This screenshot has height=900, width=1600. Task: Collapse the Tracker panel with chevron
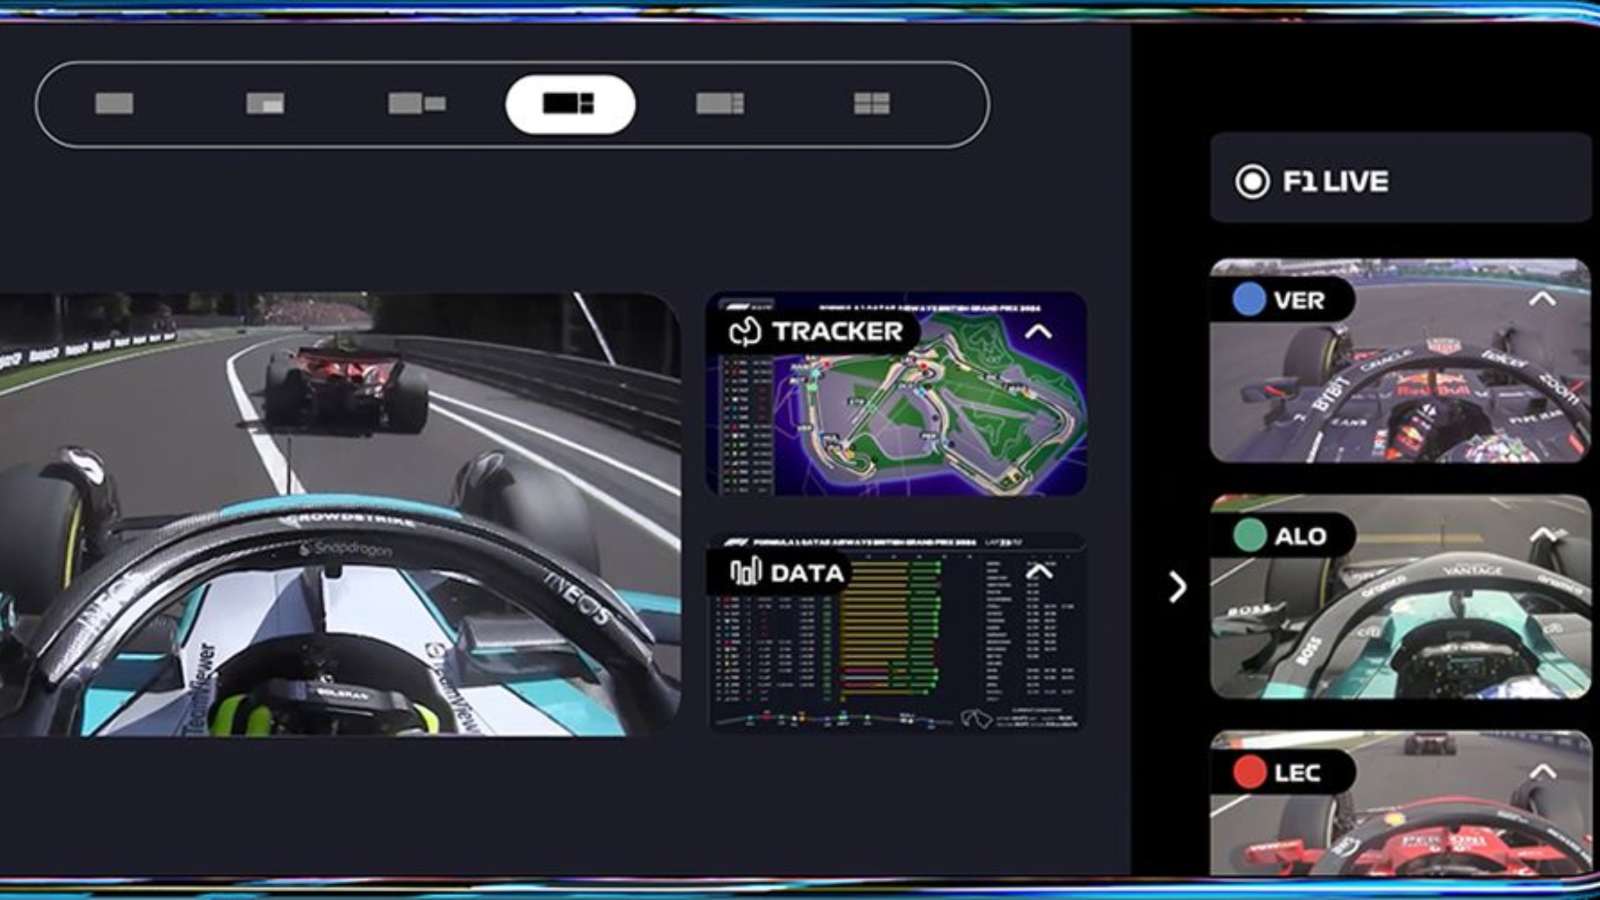pyautogui.click(x=1039, y=332)
